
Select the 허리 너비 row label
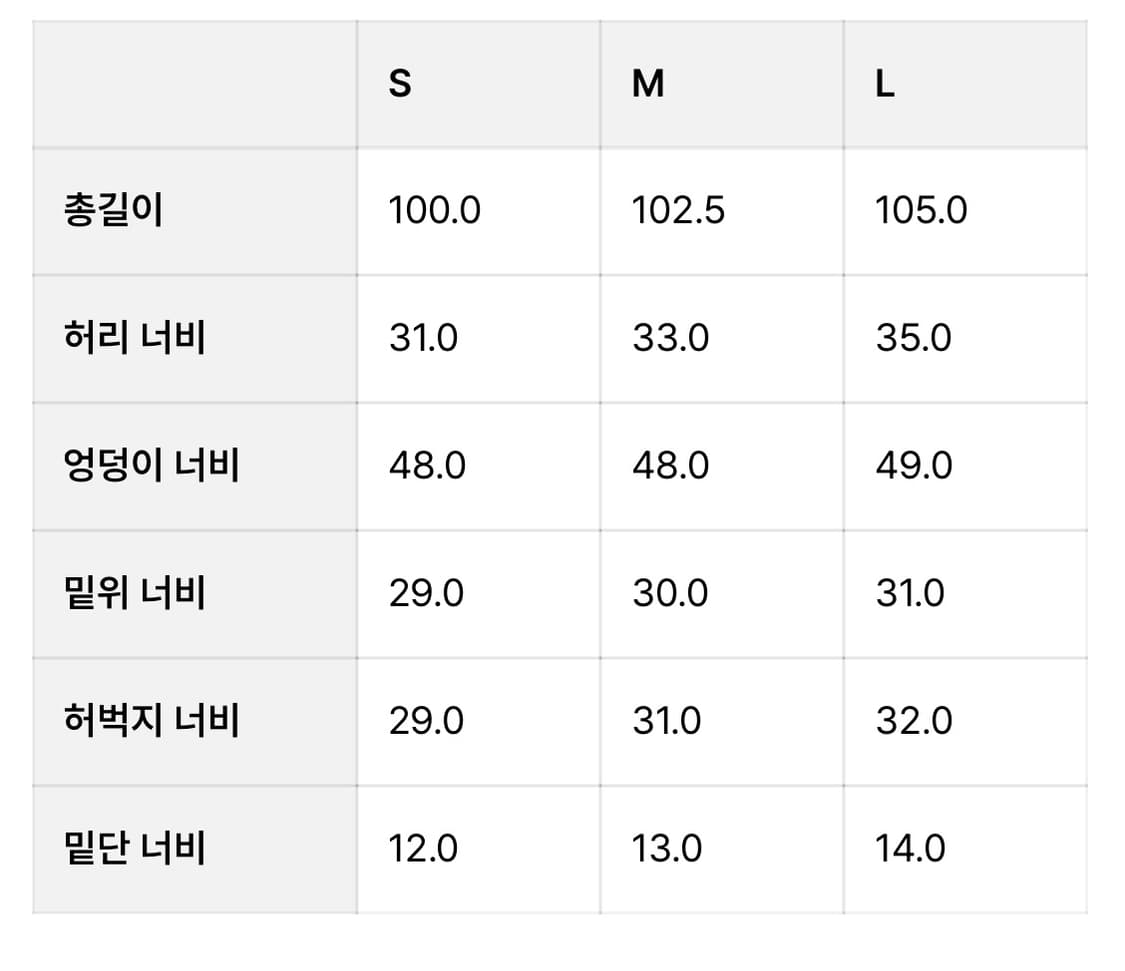point(134,338)
